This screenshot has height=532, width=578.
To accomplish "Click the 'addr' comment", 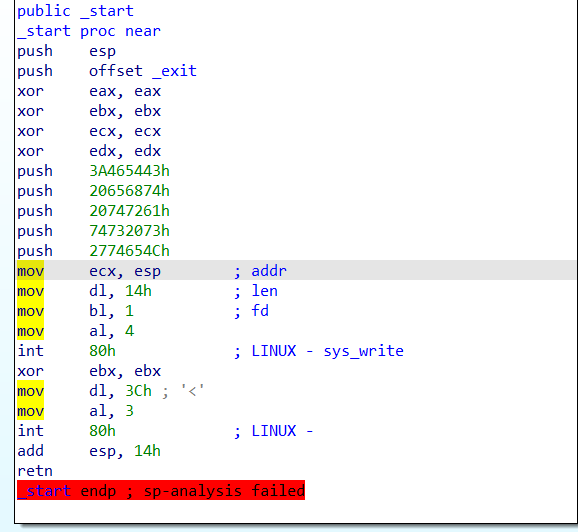I will (x=269, y=271).
